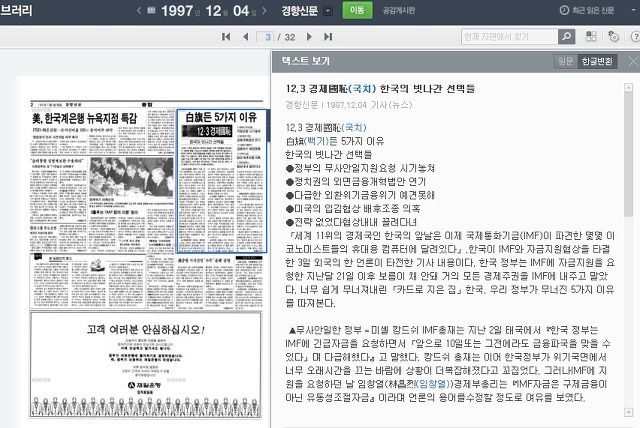Click the page number input showing 3
Image resolution: width=640 pixels, height=428 pixels.
265,37
